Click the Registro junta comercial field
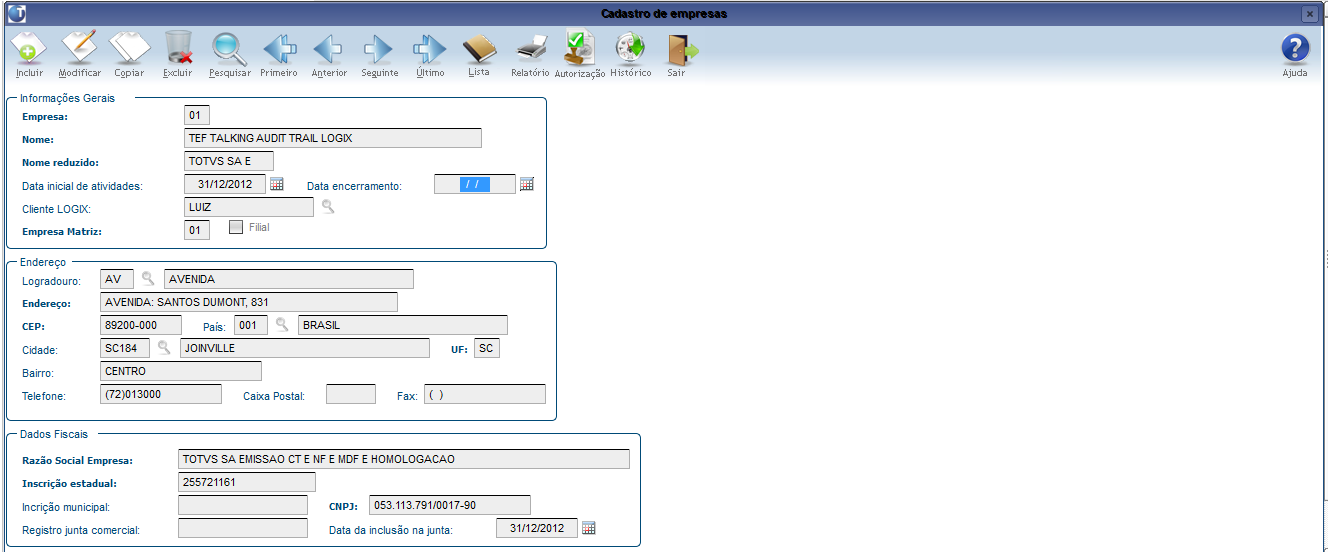The width and height of the screenshot is (1328, 552). [x=243, y=528]
